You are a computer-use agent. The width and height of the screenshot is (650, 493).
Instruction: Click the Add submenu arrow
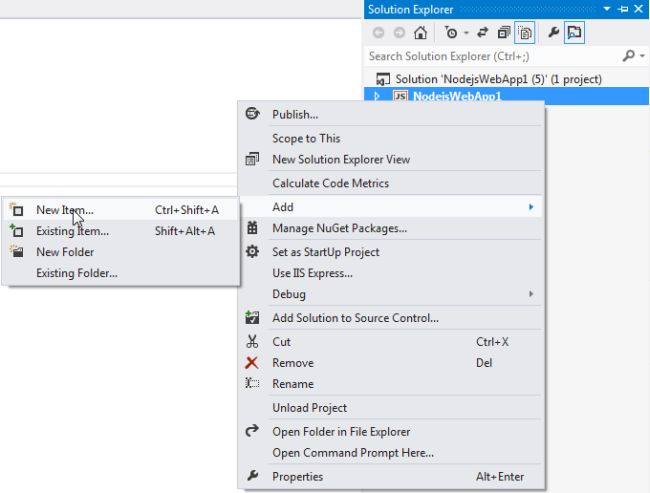[531, 206]
